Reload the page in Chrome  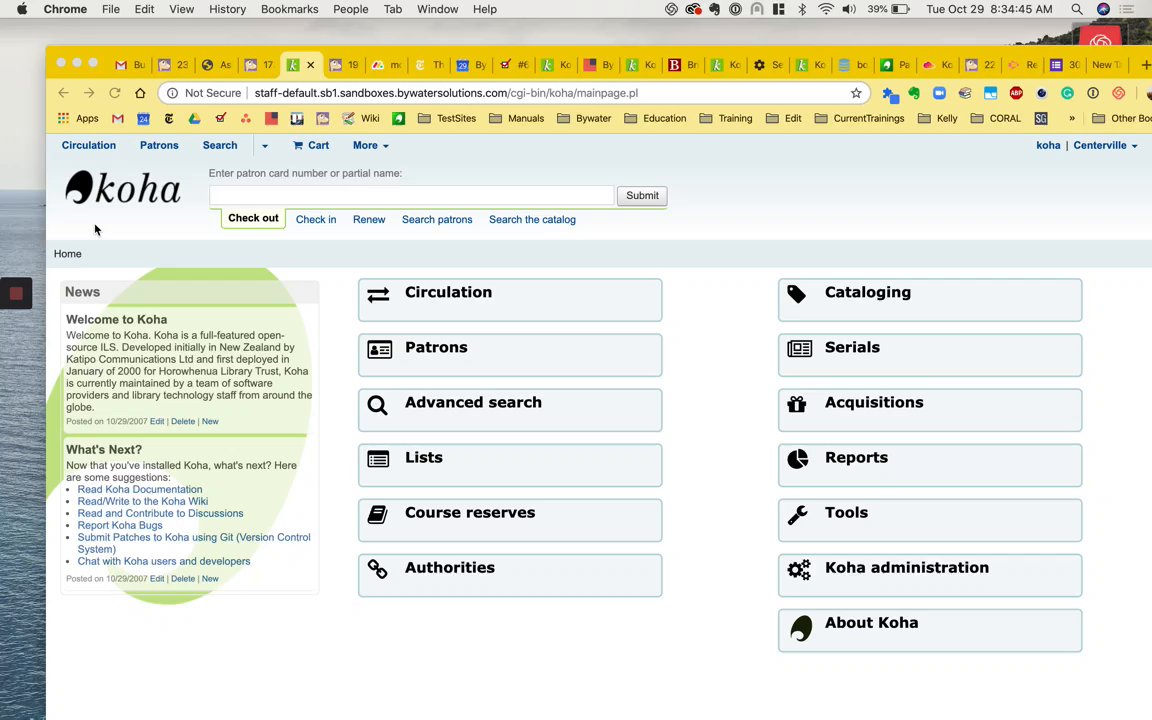(115, 93)
